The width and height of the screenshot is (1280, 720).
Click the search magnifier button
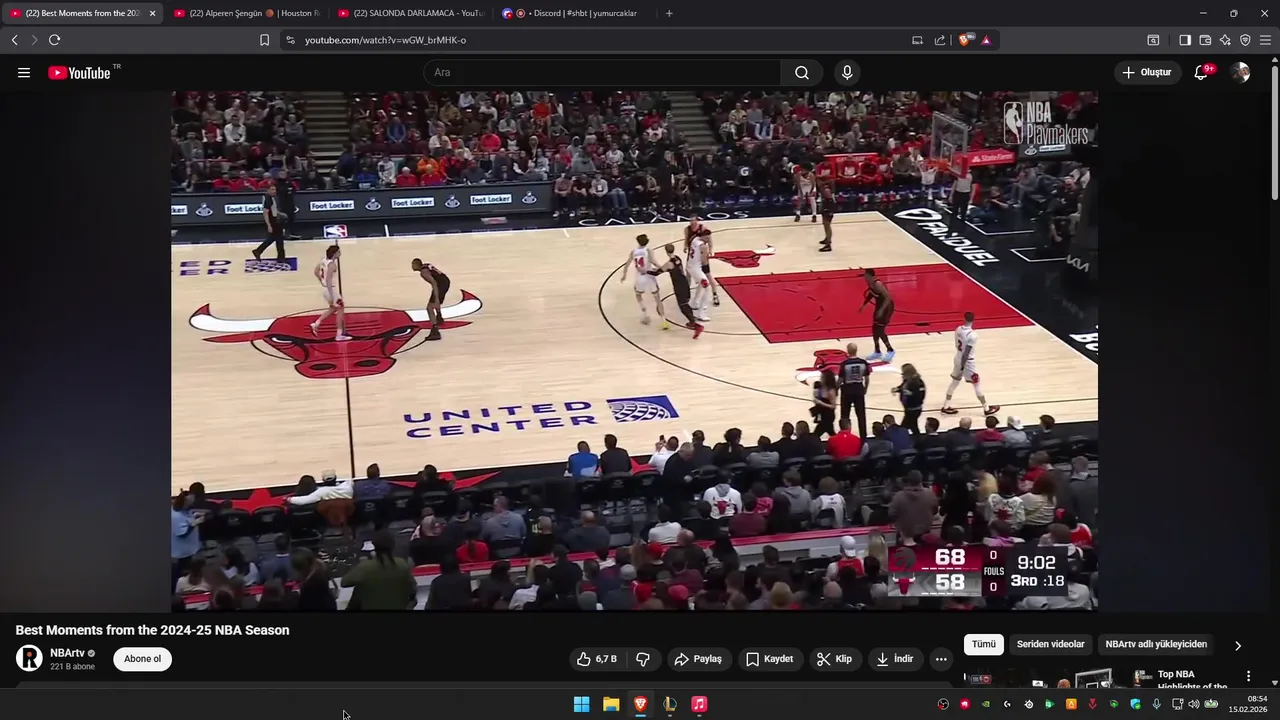coord(802,72)
